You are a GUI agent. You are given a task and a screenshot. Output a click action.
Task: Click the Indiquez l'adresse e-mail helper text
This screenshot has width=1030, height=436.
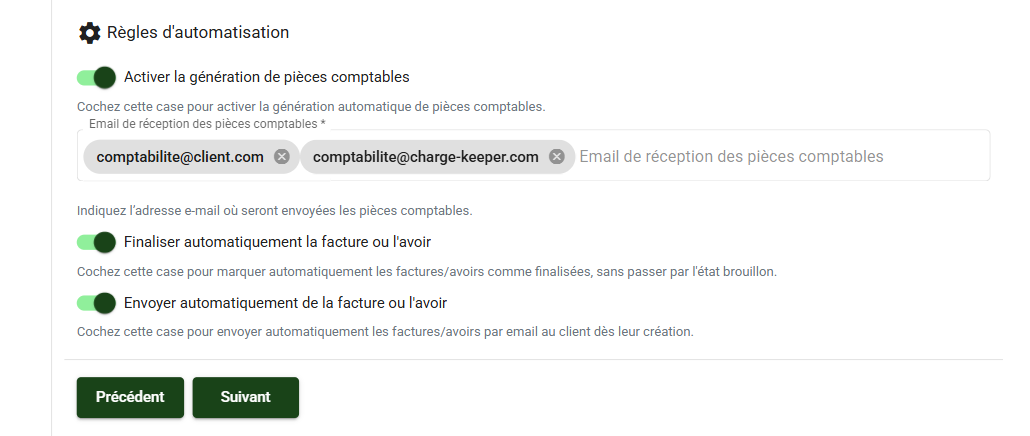point(275,211)
